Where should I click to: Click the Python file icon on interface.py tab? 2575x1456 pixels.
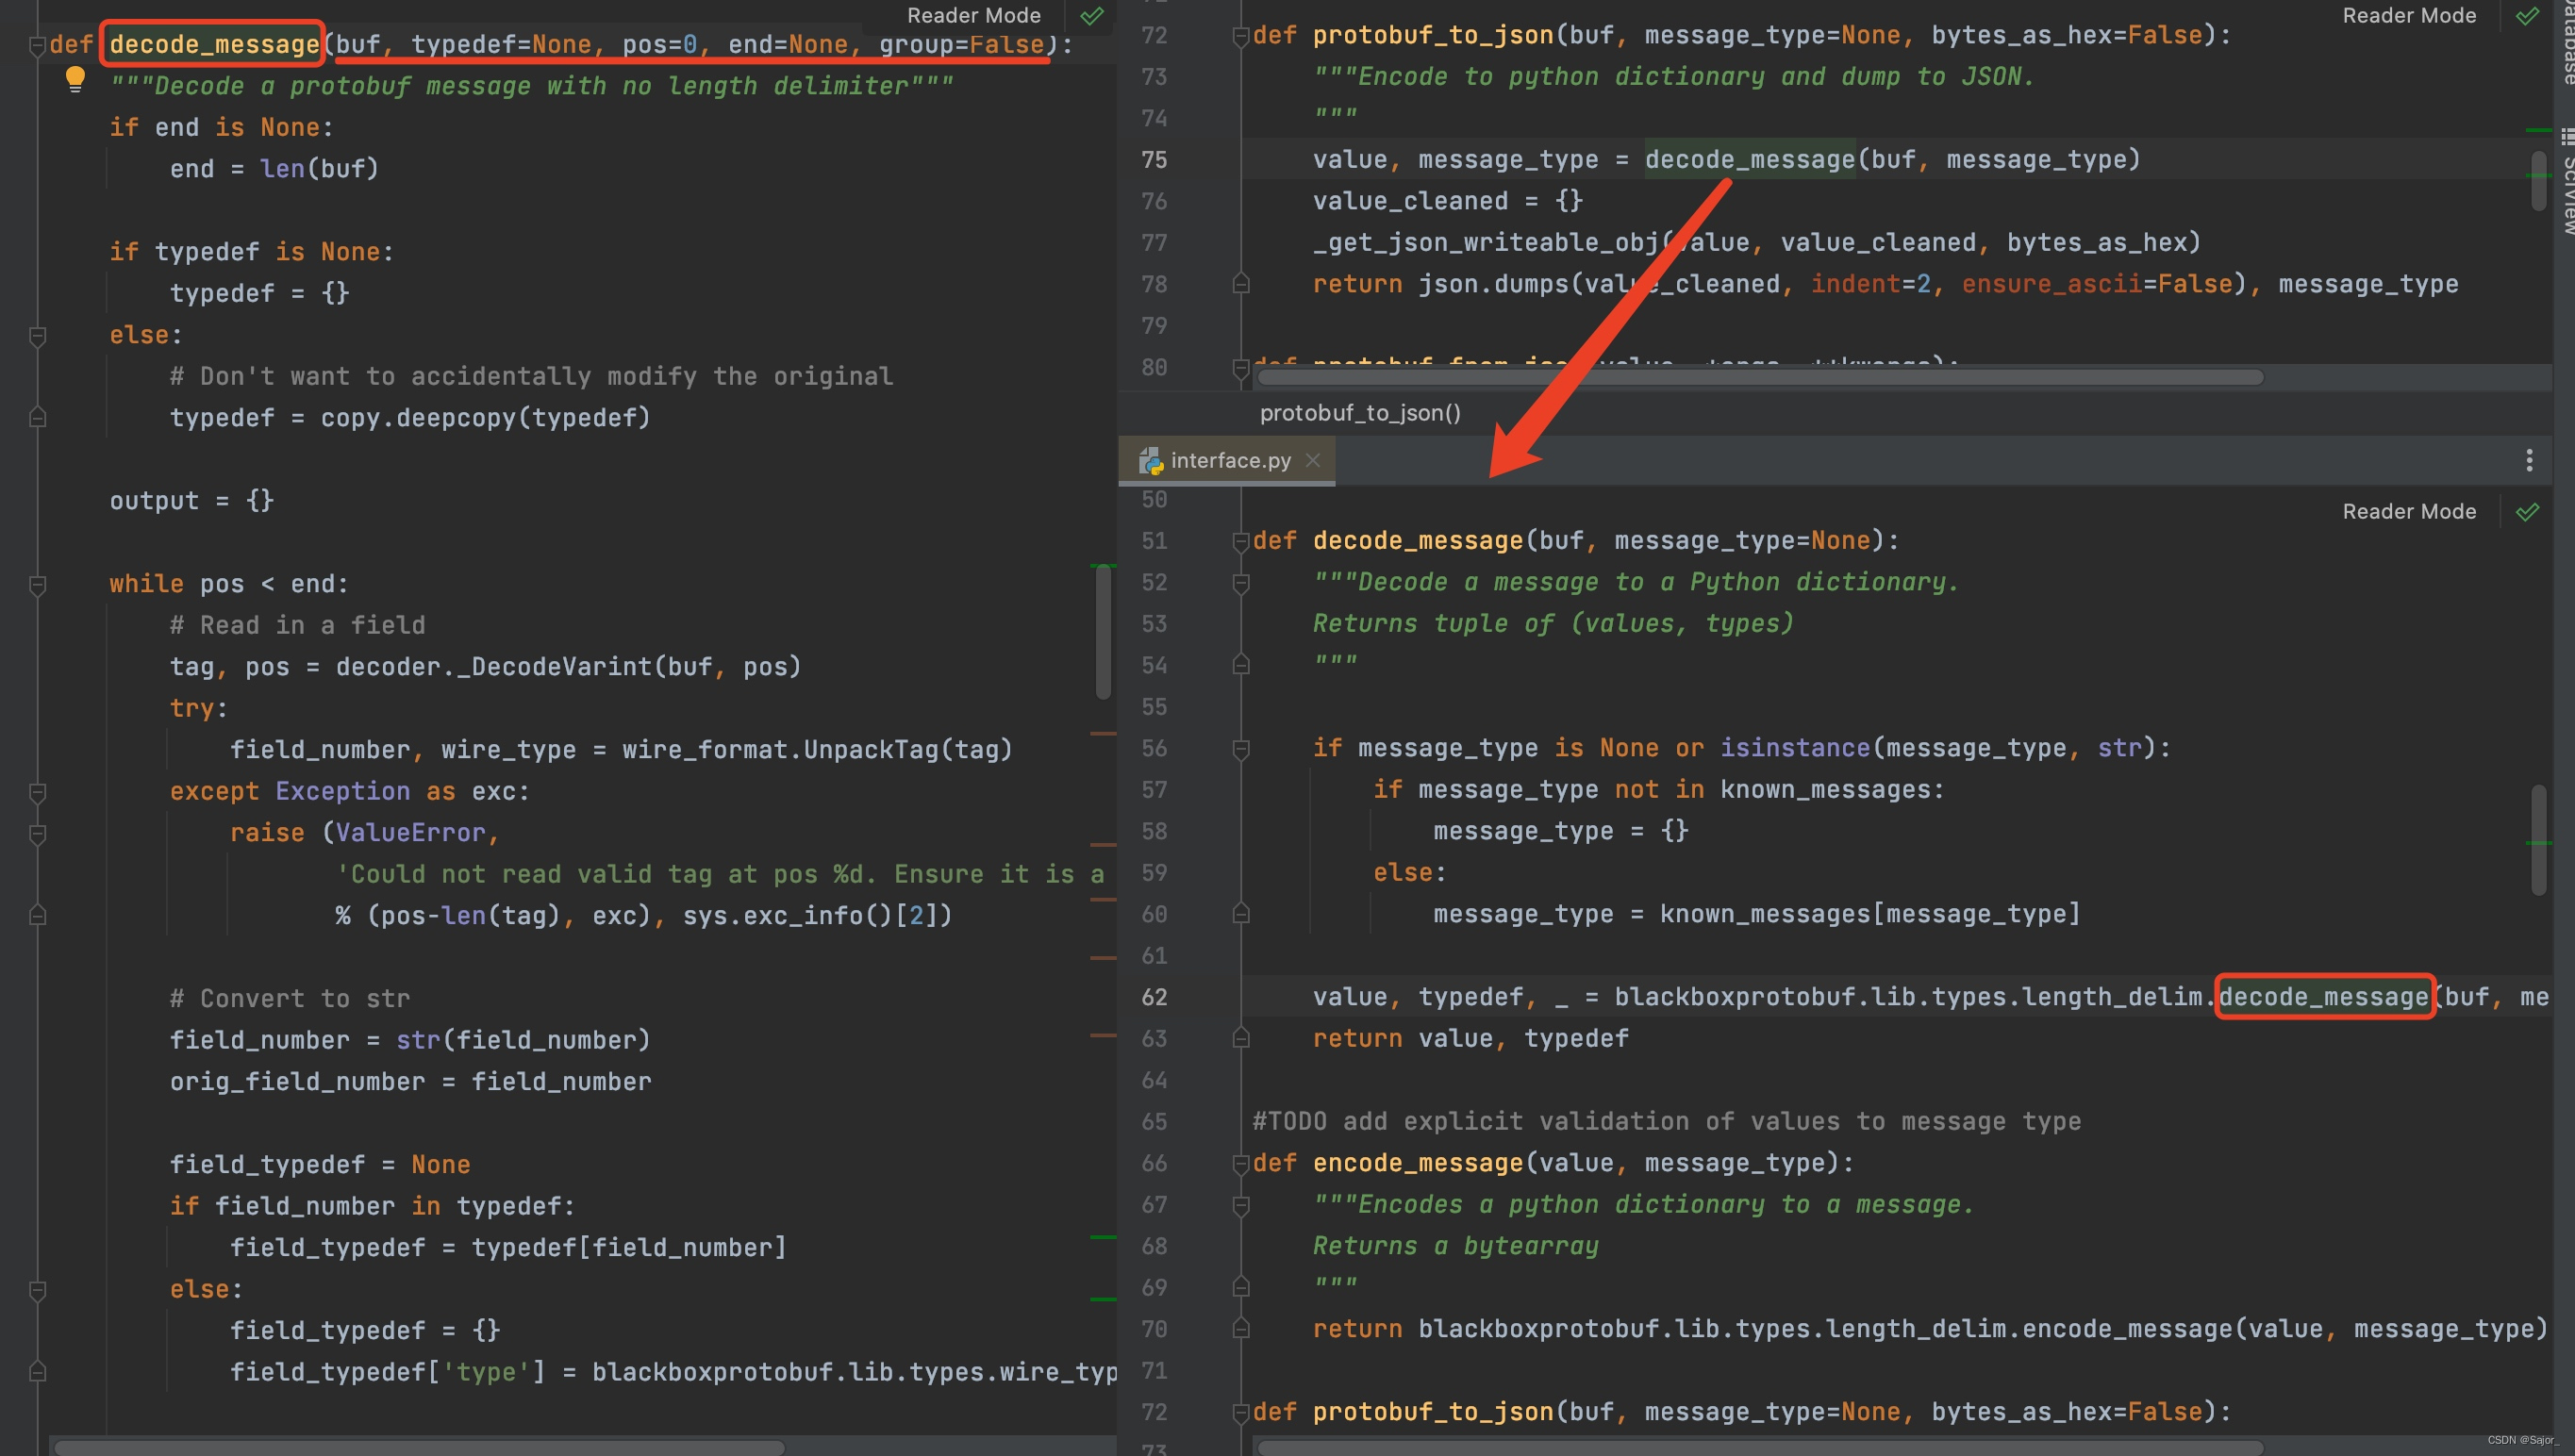[1151, 460]
